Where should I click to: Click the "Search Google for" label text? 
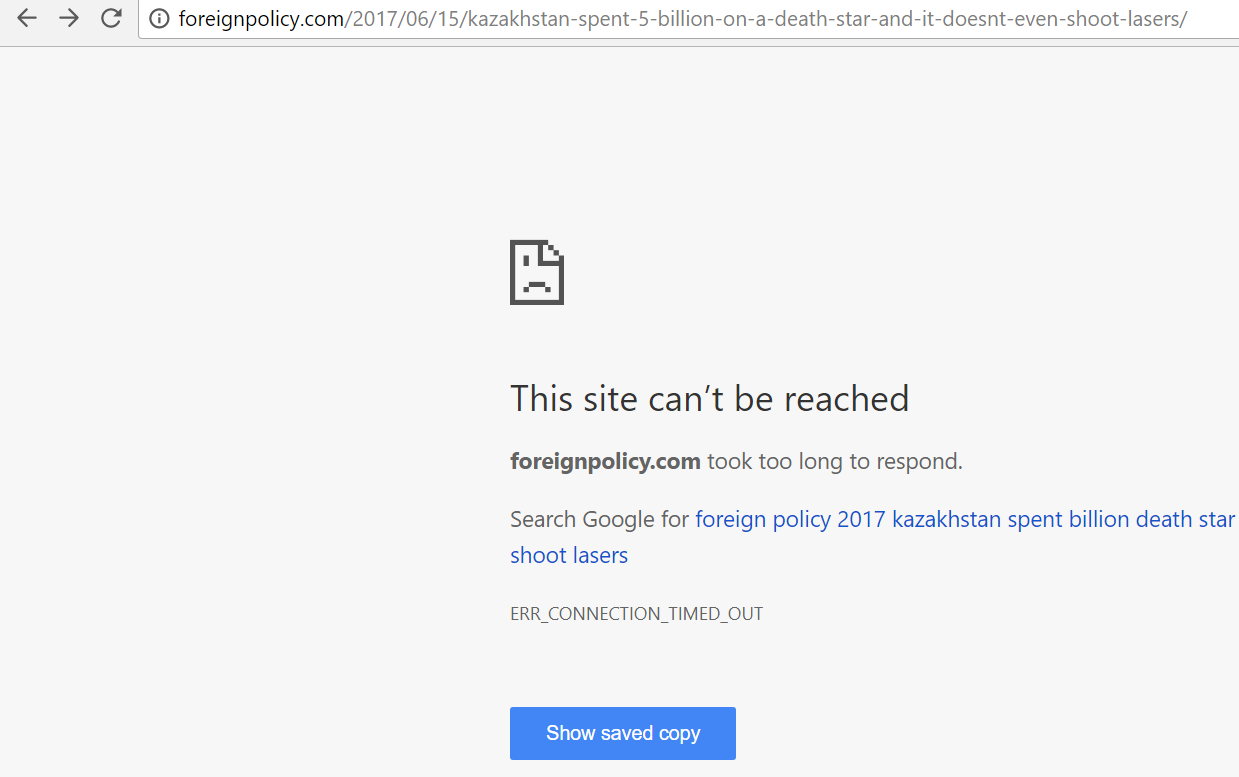(599, 519)
